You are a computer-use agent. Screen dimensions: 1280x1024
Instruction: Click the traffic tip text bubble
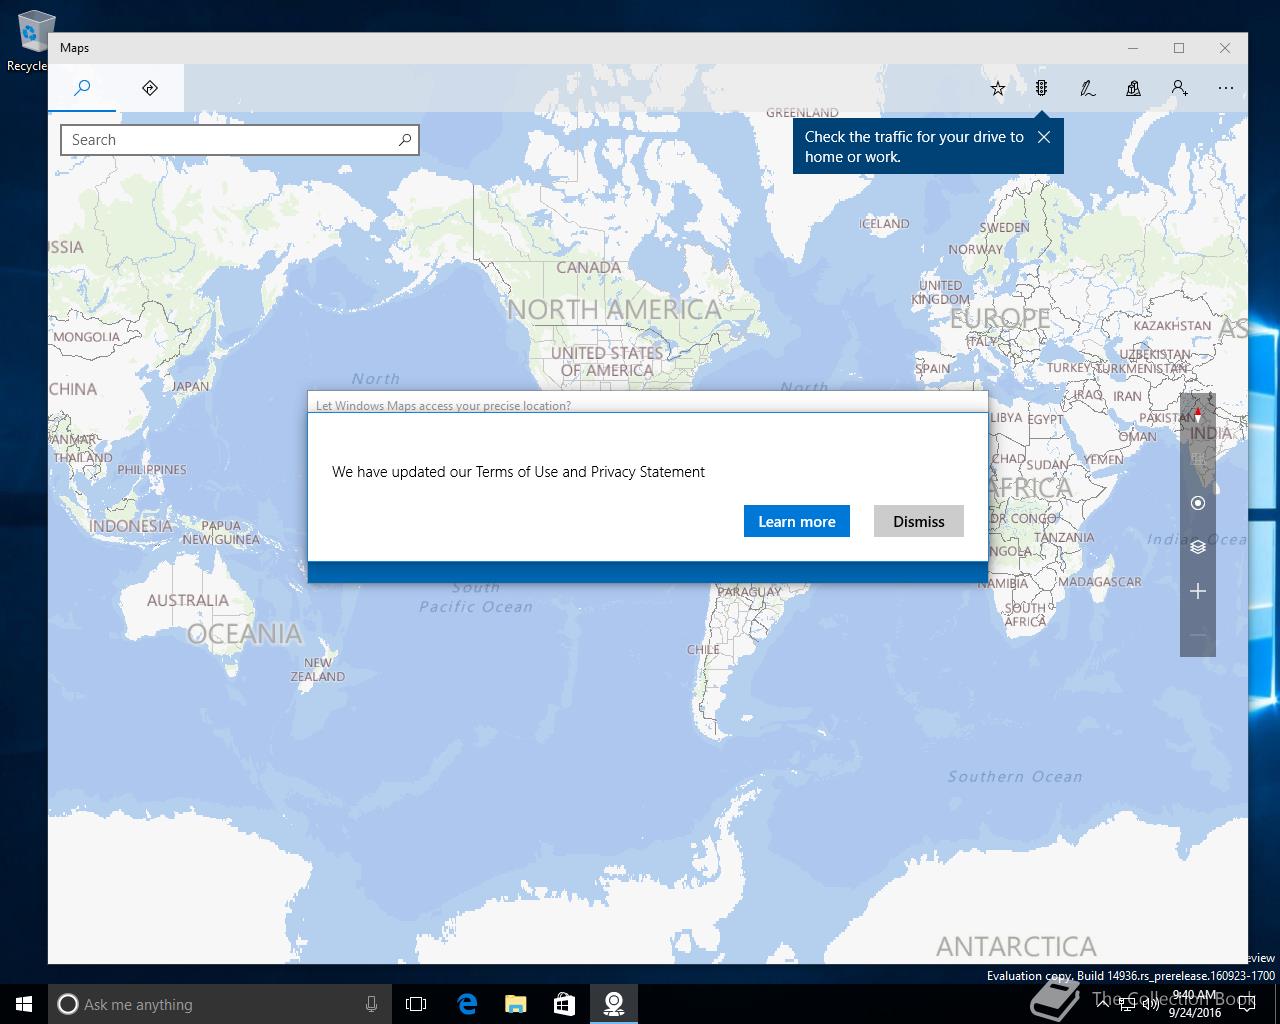click(x=914, y=146)
